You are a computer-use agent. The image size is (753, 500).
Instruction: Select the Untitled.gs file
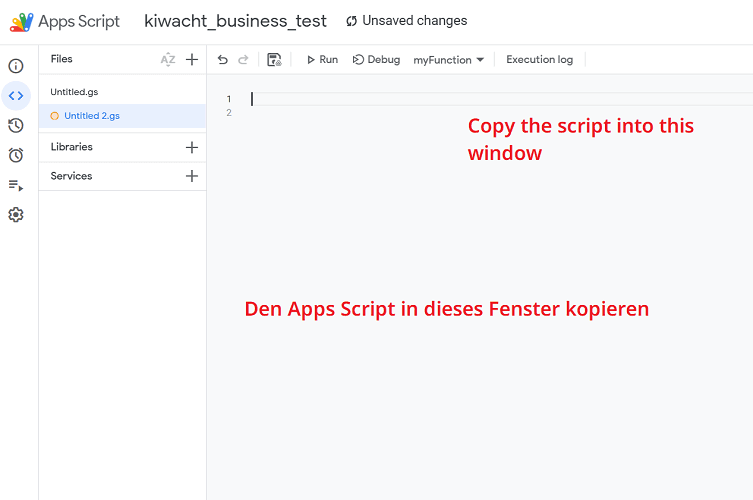pyautogui.click(x=75, y=92)
